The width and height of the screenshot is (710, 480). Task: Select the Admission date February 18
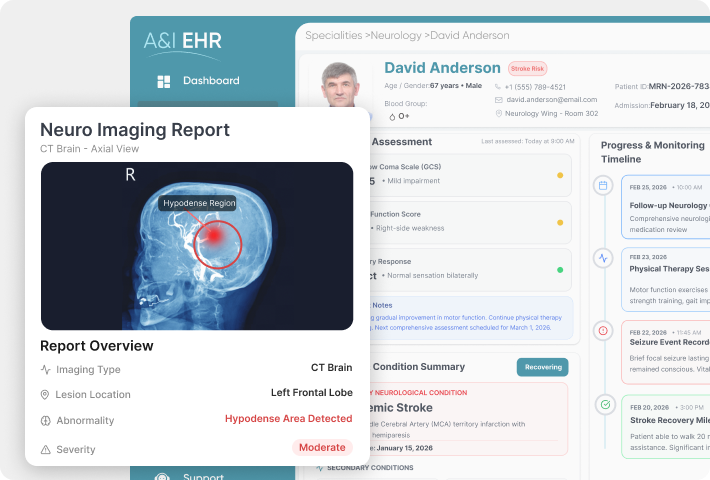tap(680, 105)
